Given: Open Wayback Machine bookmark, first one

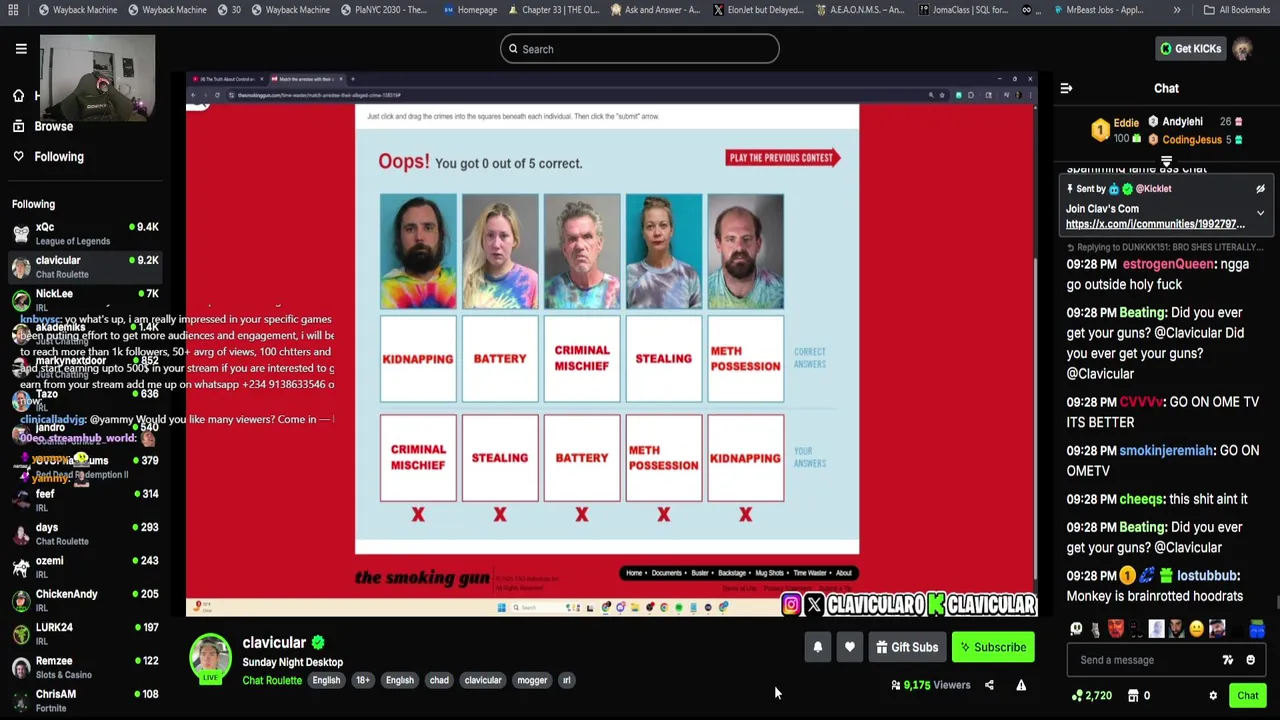Looking at the screenshot, I should coord(78,9).
